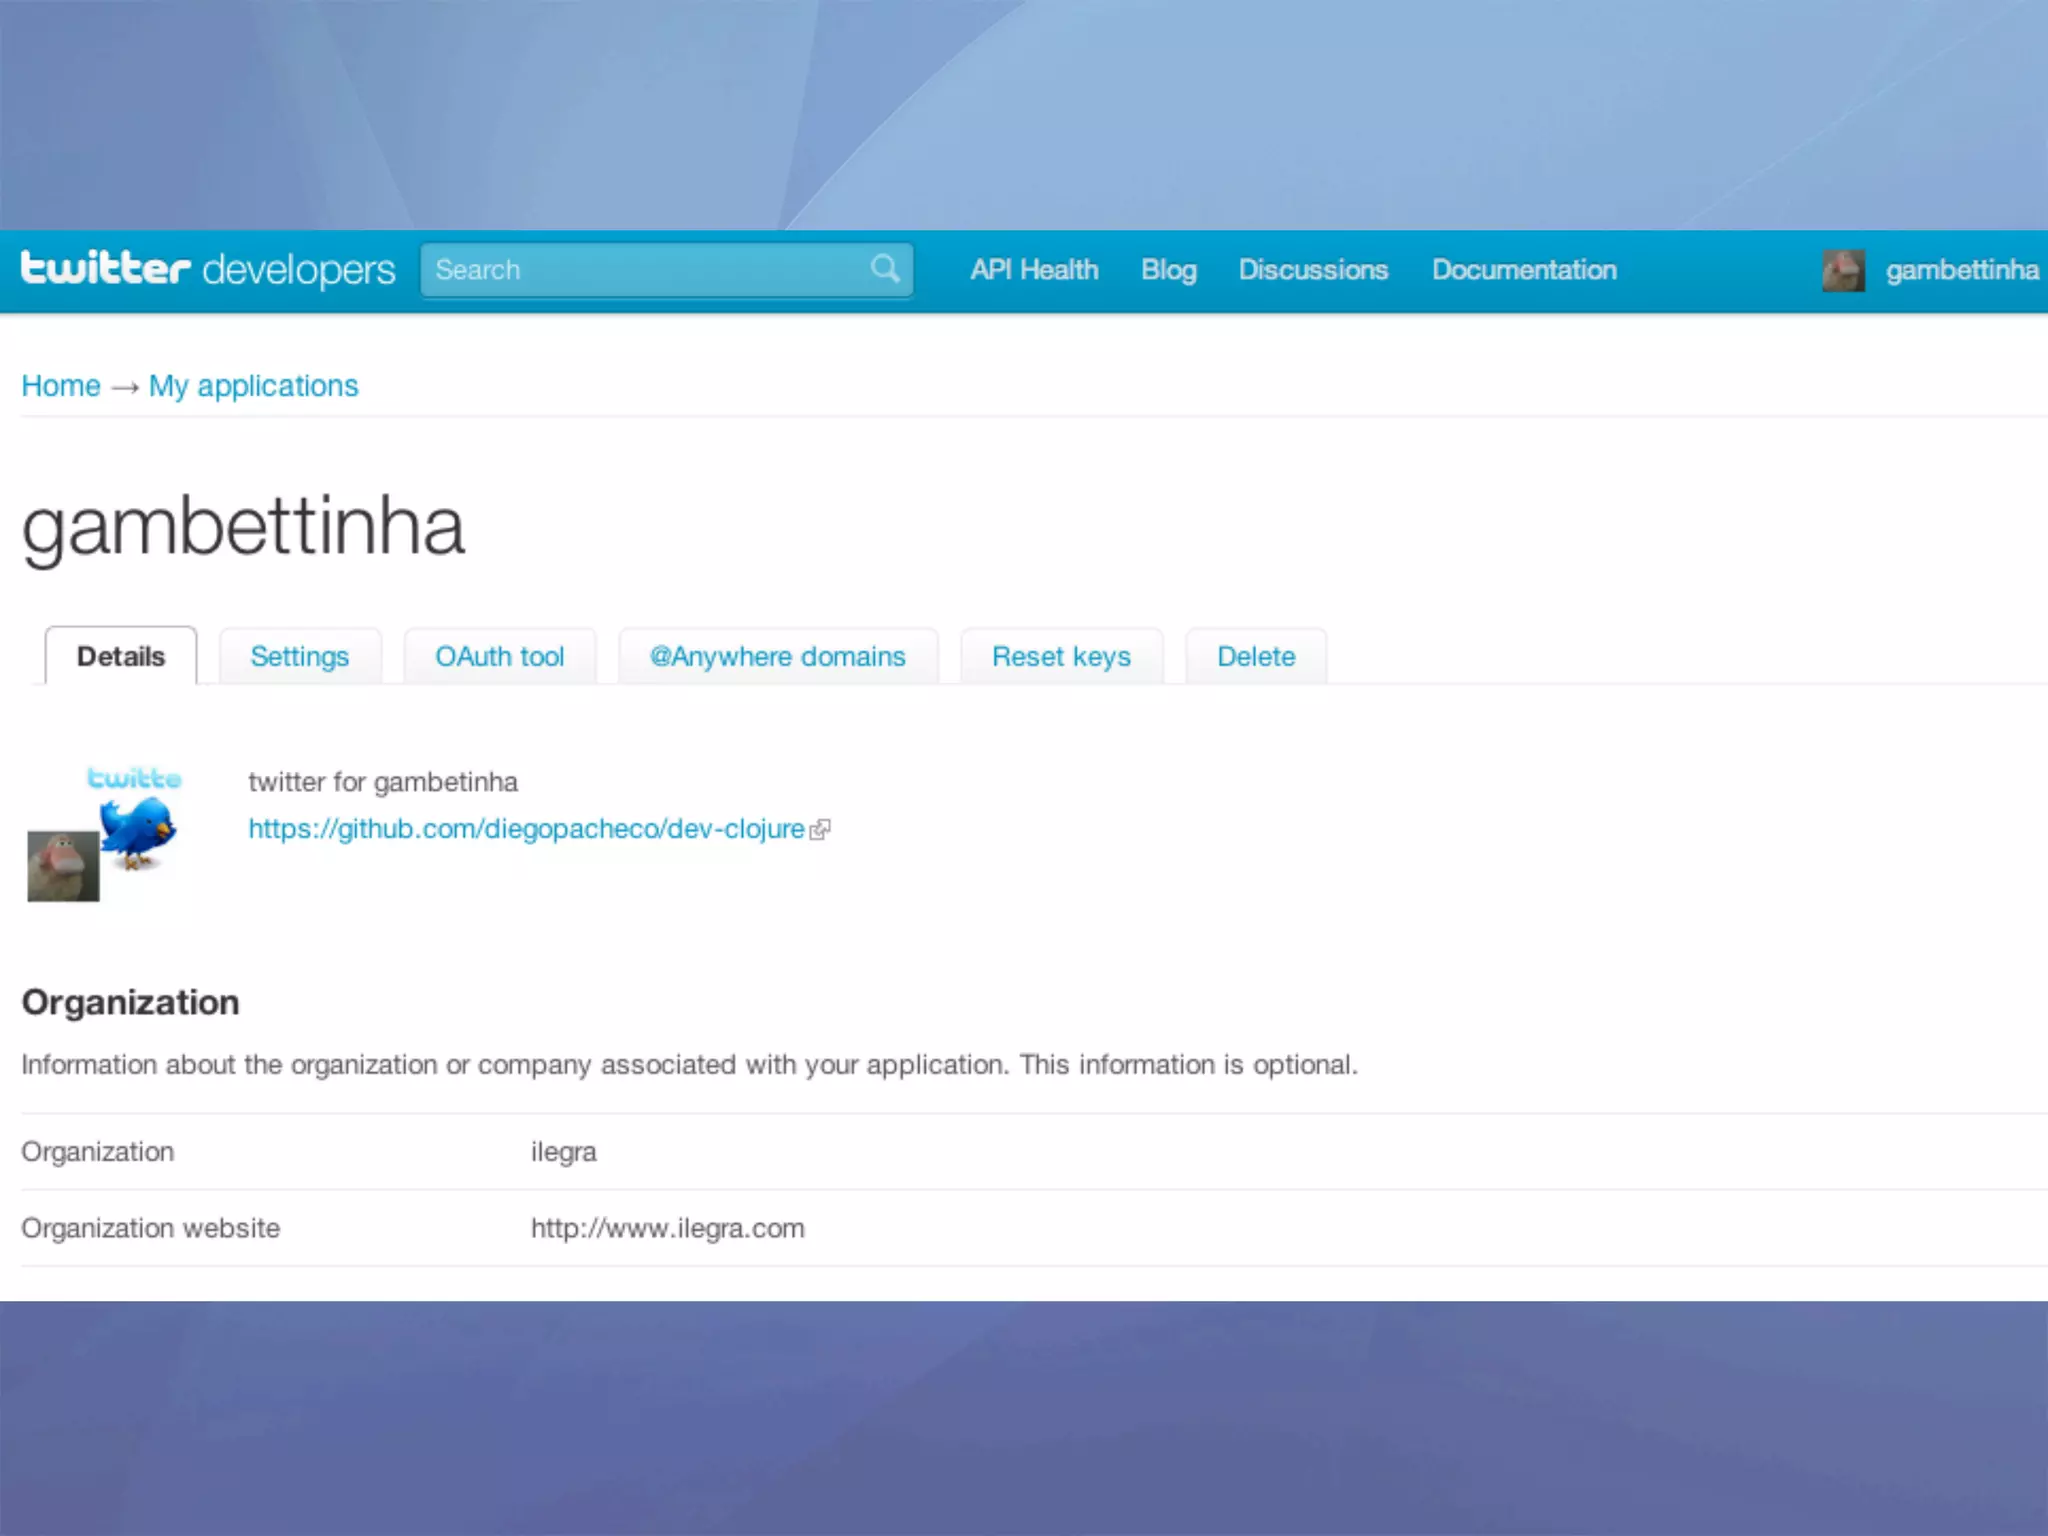Viewport: 2048px width, 1536px height.
Task: Open Documentation in top navigation
Action: point(1524,270)
